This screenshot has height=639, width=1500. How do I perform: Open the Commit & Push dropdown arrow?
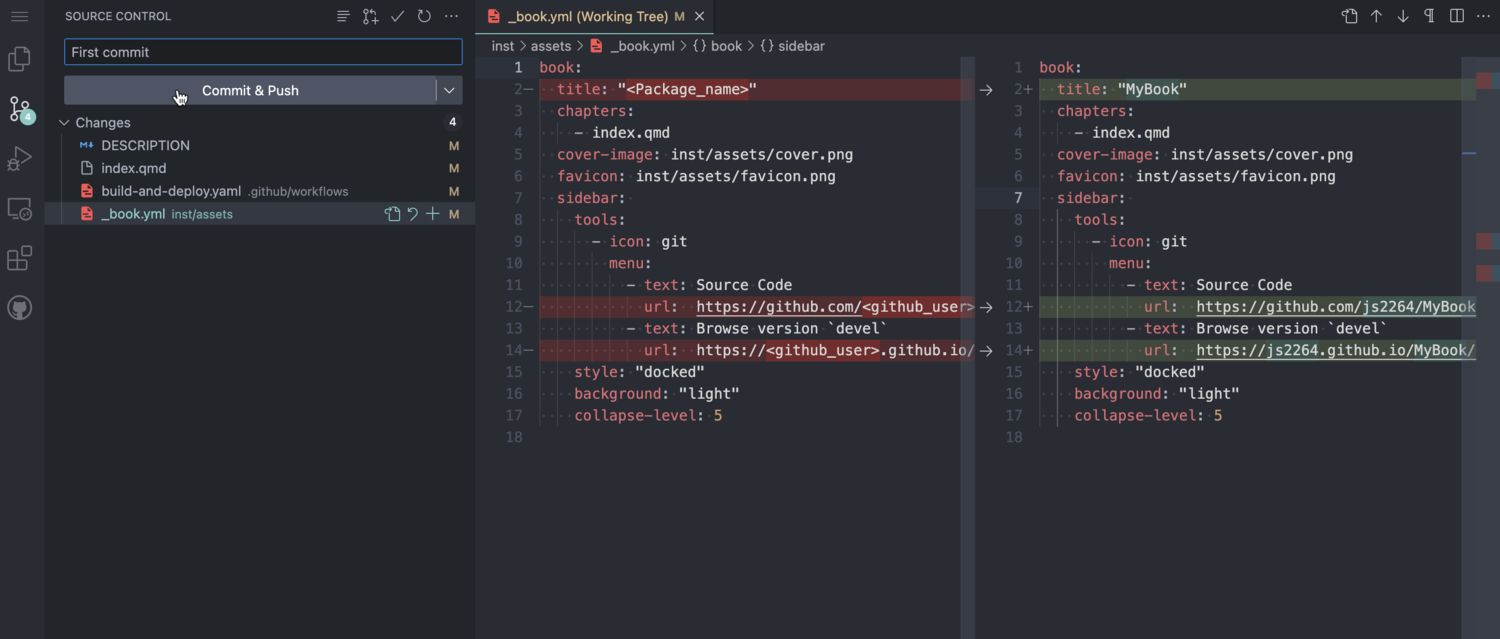[449, 90]
